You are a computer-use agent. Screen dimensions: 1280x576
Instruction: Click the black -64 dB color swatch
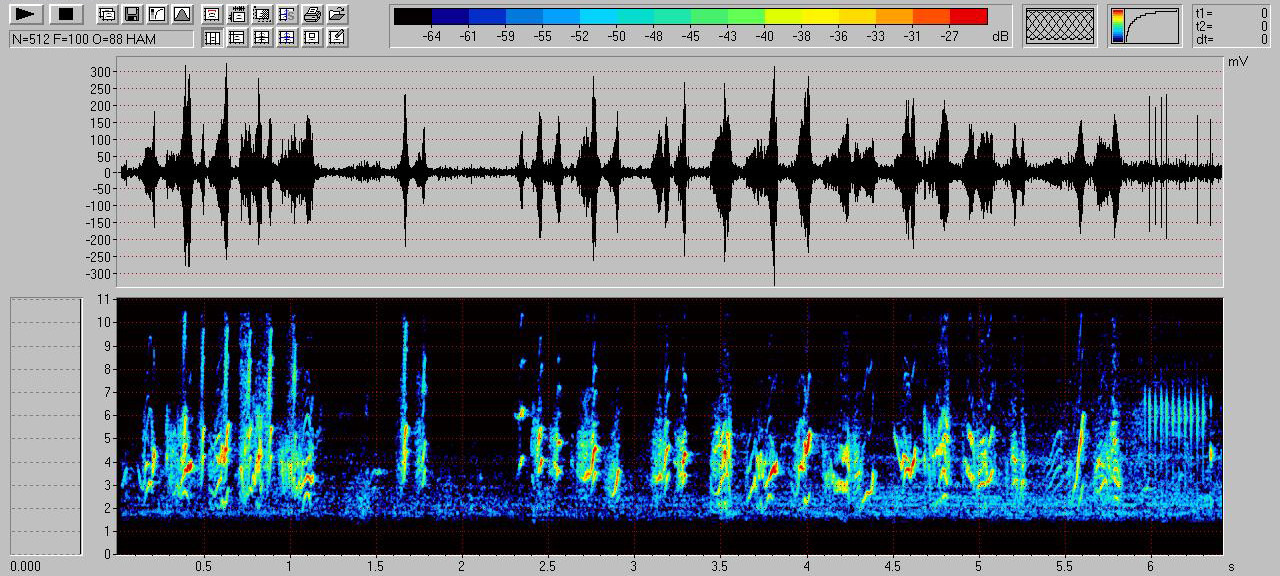pos(413,16)
